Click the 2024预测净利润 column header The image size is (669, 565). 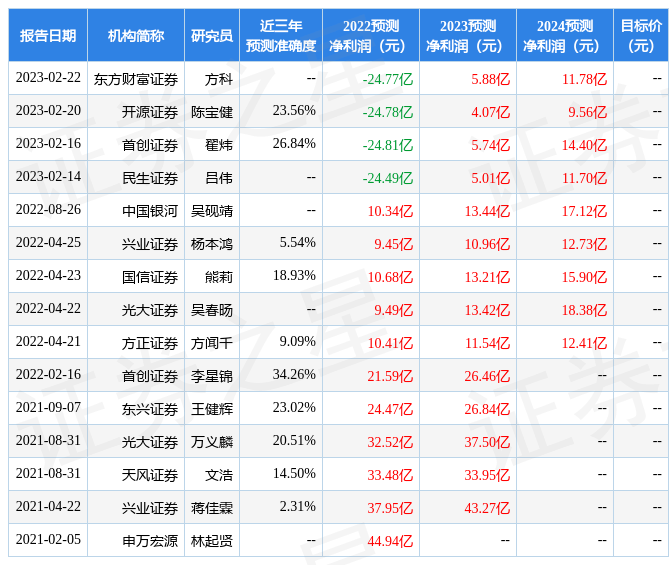(564, 36)
